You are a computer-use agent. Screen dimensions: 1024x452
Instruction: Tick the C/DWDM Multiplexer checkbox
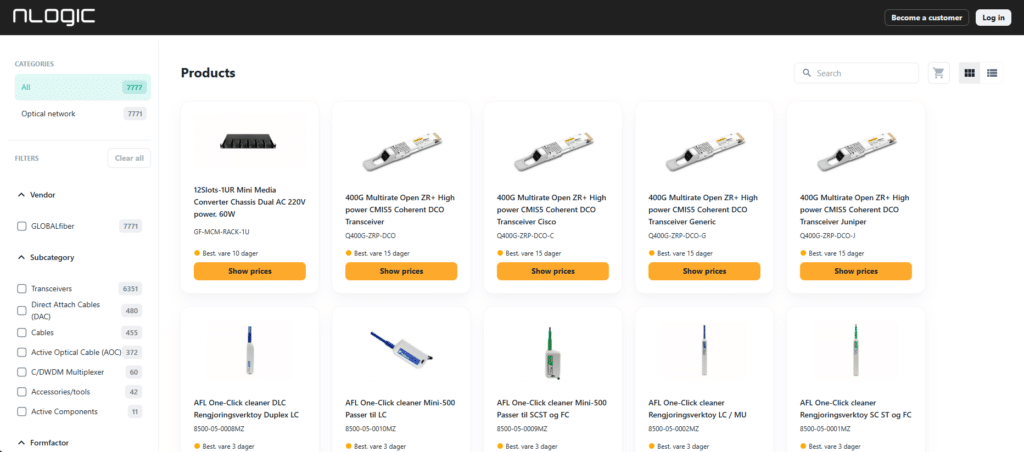pyautogui.click(x=22, y=372)
